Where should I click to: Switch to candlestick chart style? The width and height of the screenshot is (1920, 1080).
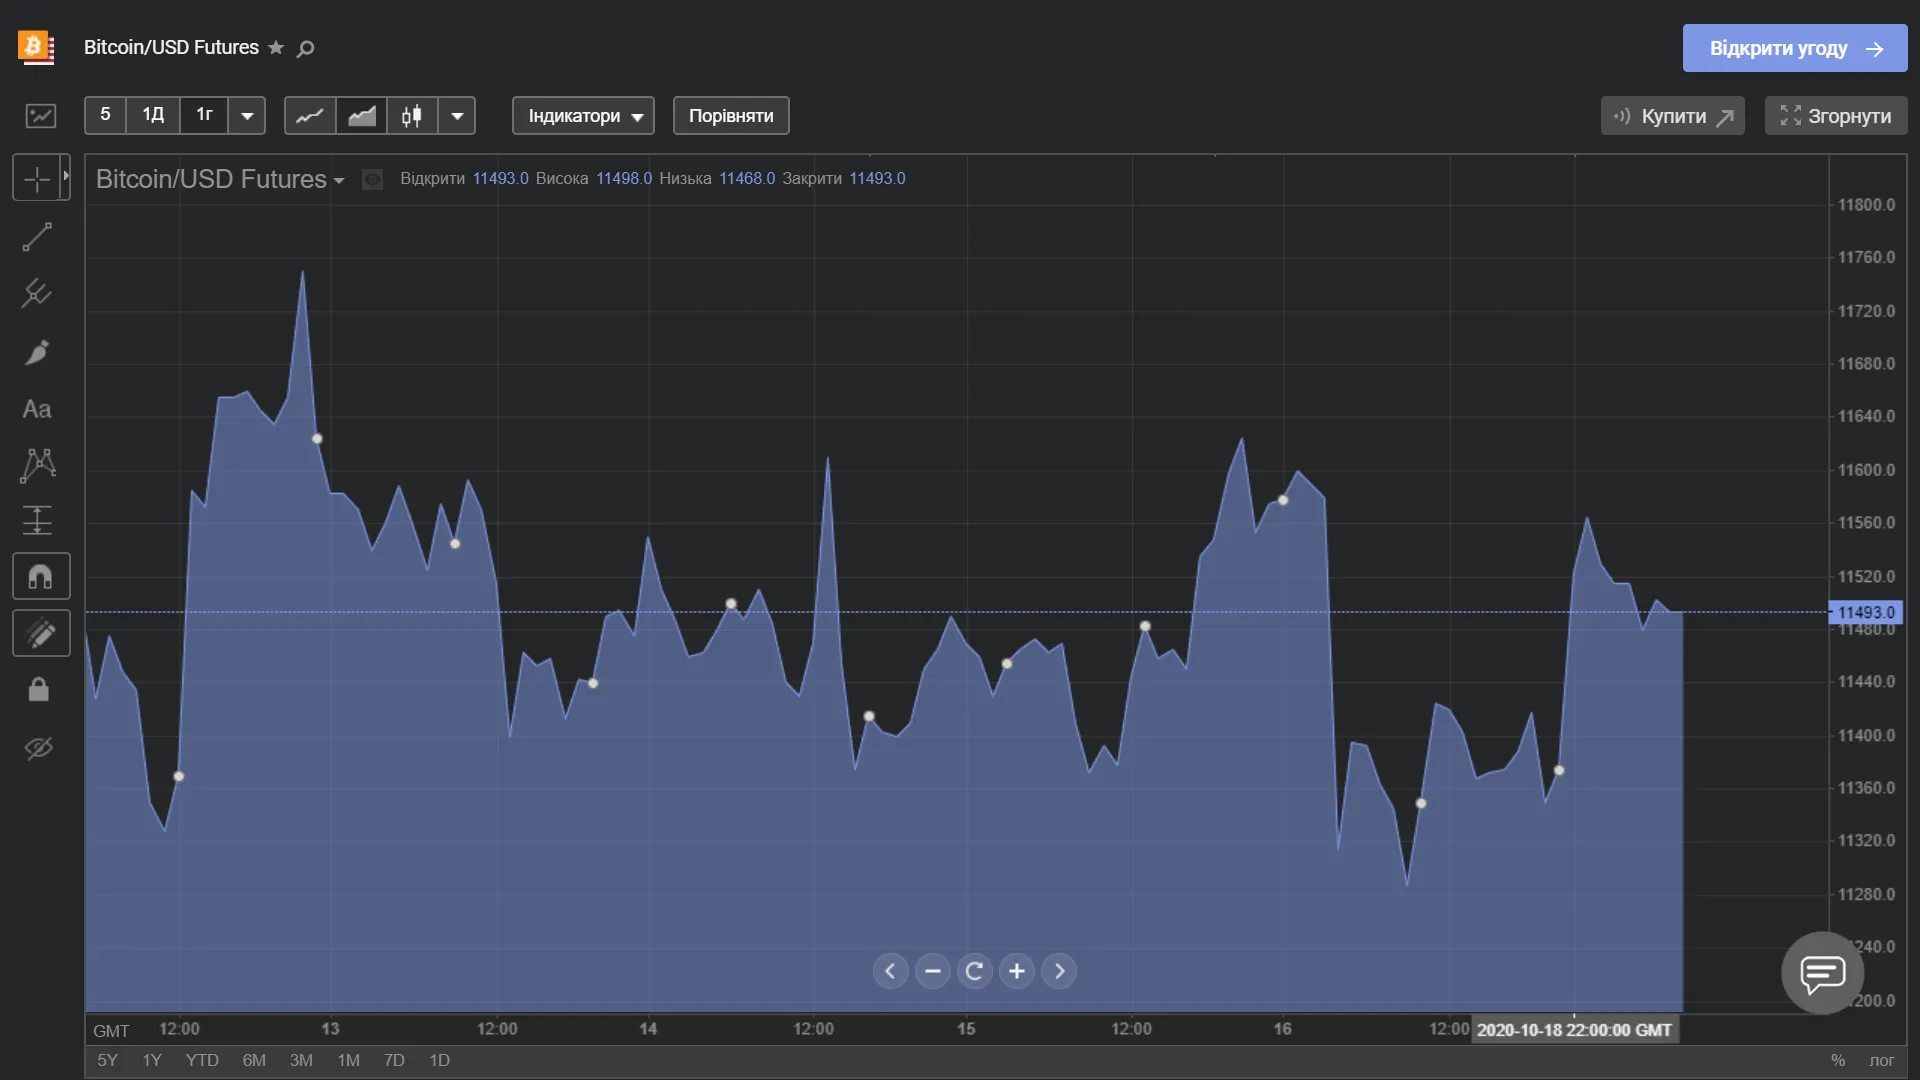(x=412, y=116)
